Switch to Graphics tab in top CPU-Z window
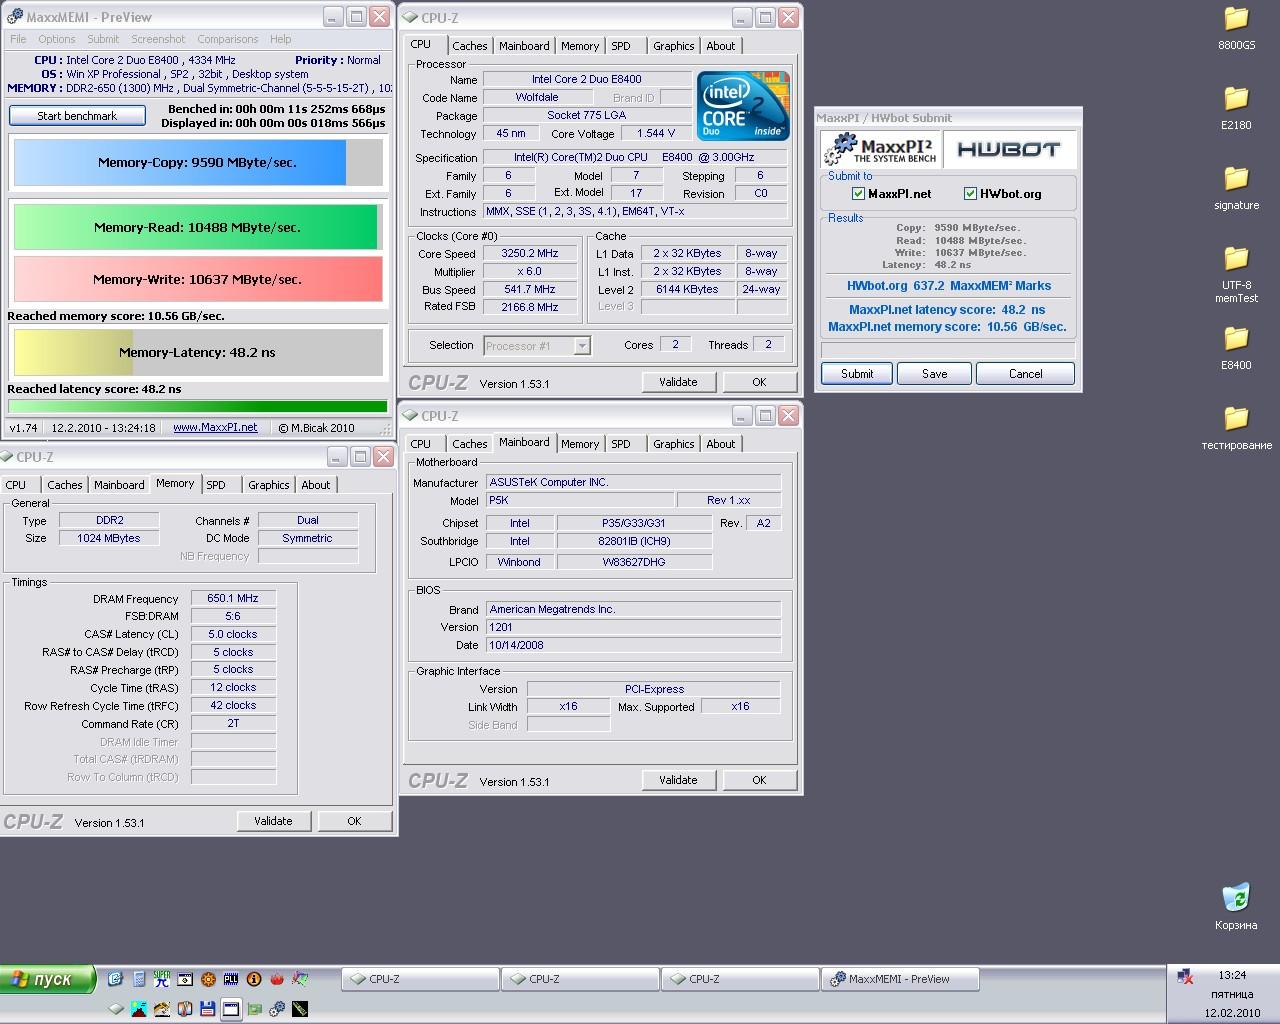Image resolution: width=1280 pixels, height=1024 pixels. tap(673, 46)
